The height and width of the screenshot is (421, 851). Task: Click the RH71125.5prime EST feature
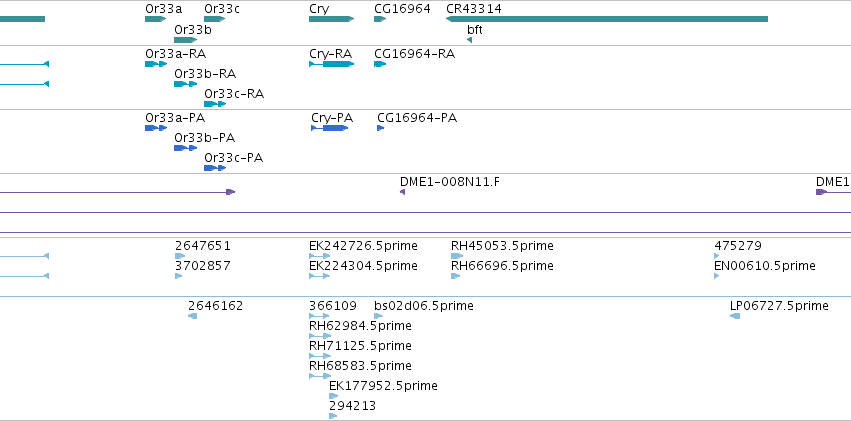(x=320, y=356)
